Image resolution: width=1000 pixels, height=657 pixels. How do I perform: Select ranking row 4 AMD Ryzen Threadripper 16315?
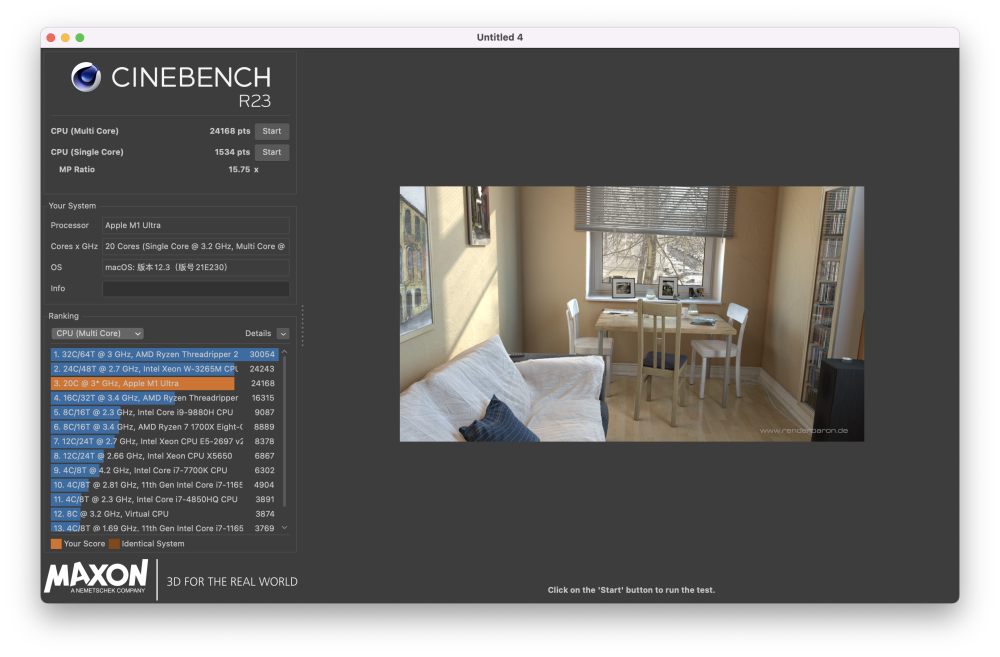[x=165, y=398]
